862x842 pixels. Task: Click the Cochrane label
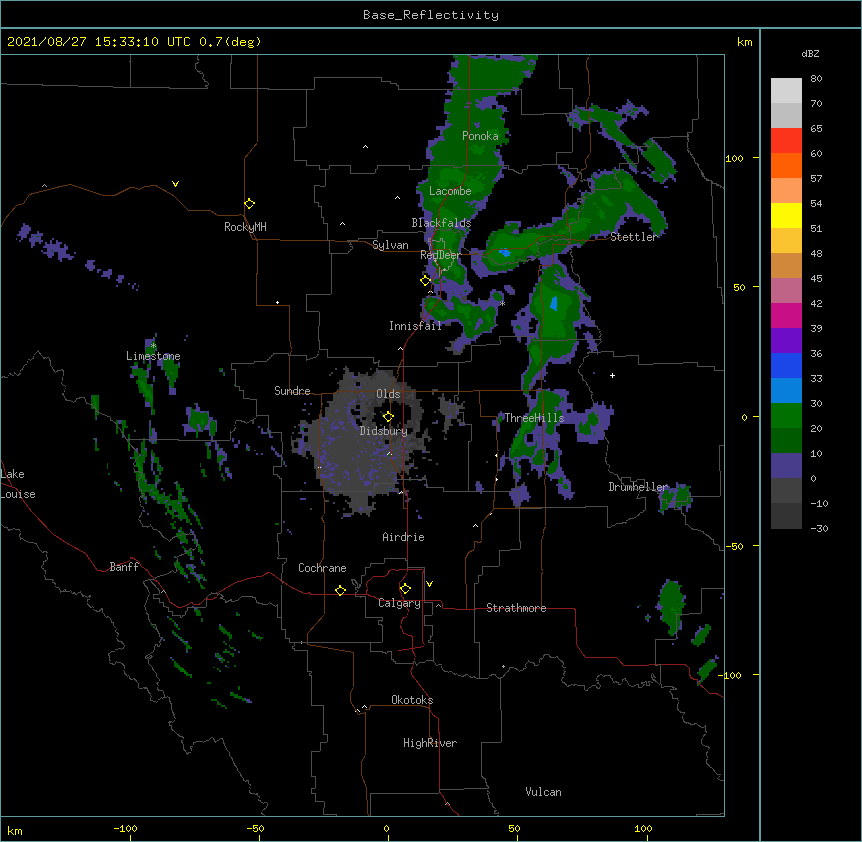coord(322,568)
